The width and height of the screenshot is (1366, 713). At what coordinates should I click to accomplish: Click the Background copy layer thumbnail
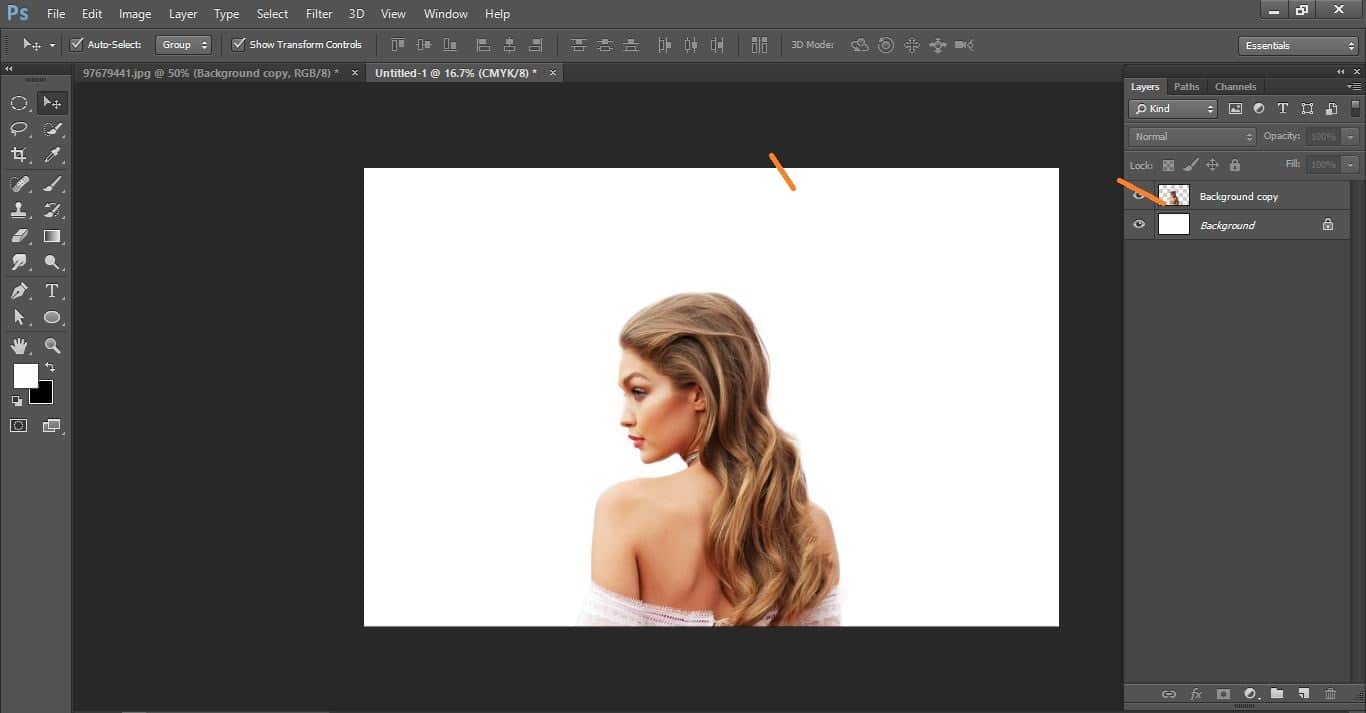click(x=1172, y=195)
